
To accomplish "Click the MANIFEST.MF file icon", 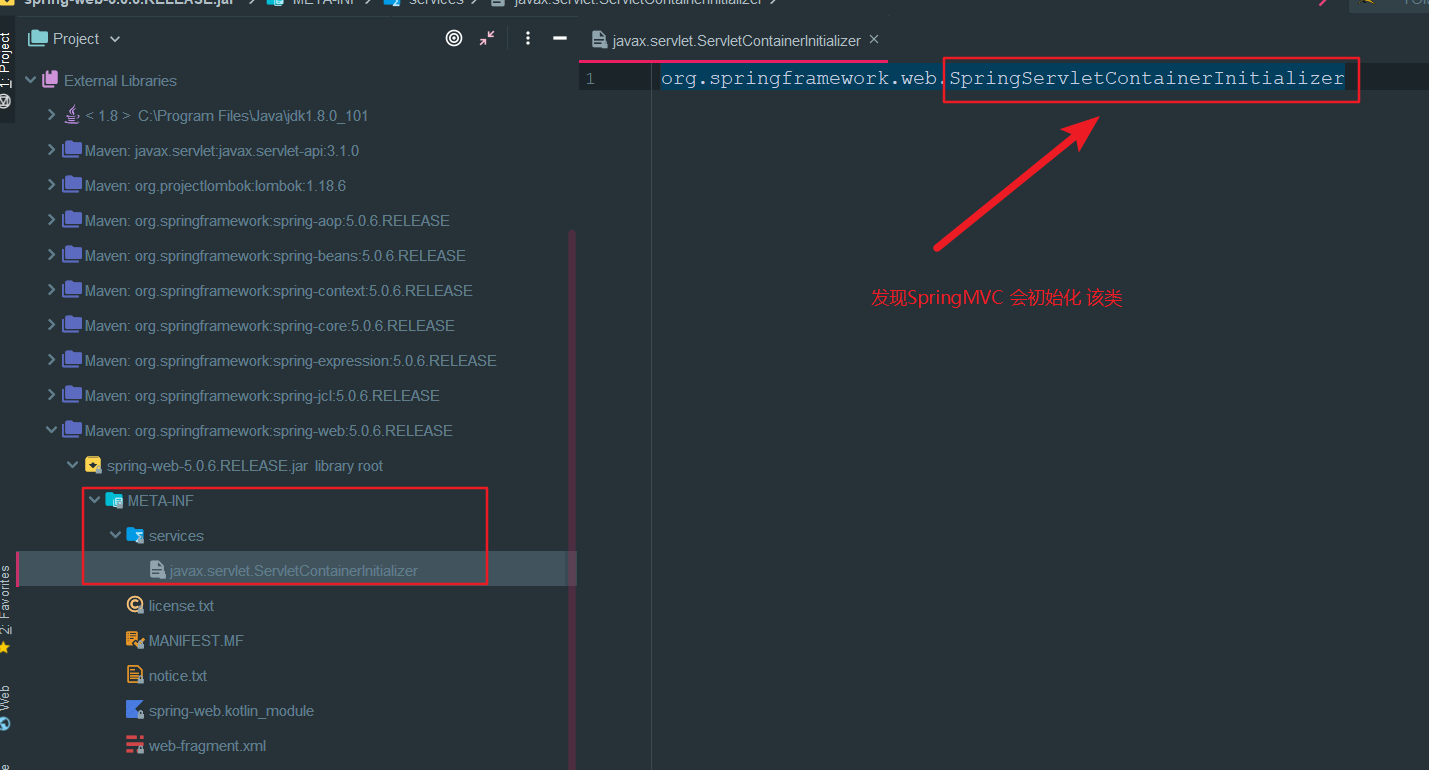I will coord(135,640).
